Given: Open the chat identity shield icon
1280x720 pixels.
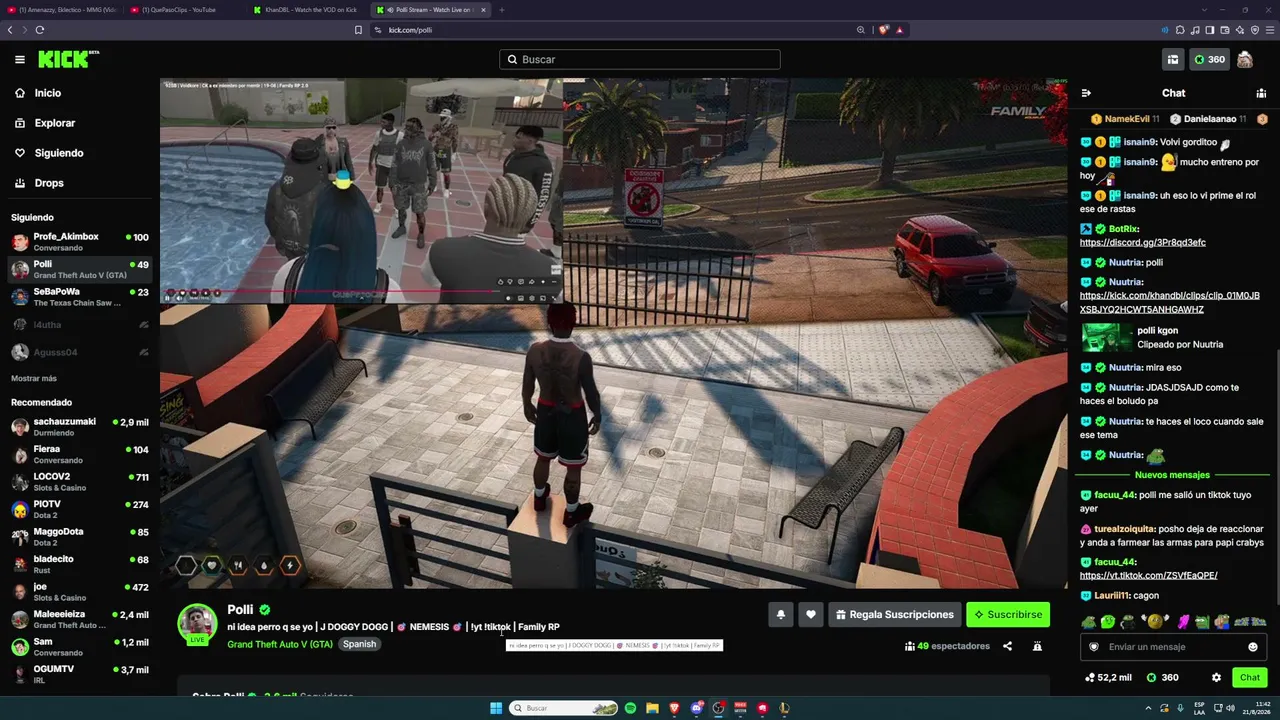Looking at the screenshot, I should pyautogui.click(x=1093, y=647).
